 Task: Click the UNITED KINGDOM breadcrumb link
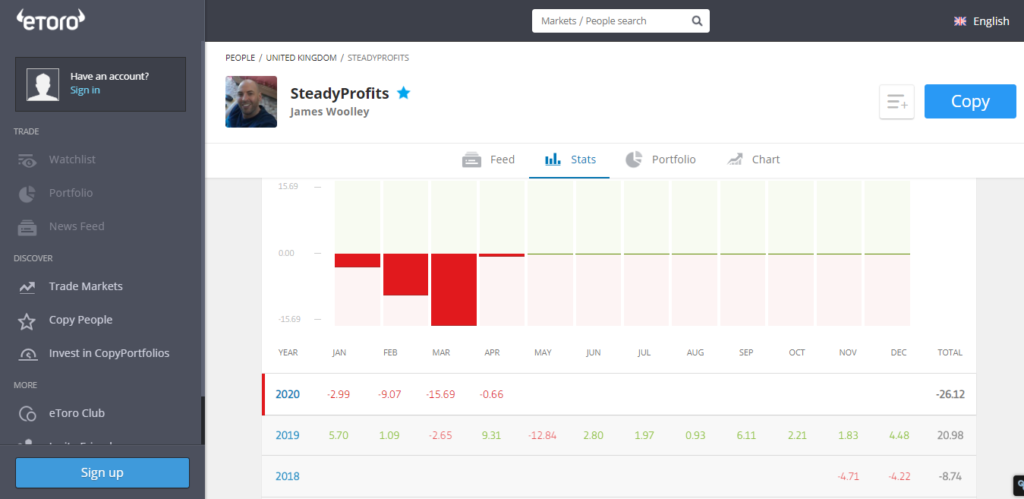click(x=301, y=58)
